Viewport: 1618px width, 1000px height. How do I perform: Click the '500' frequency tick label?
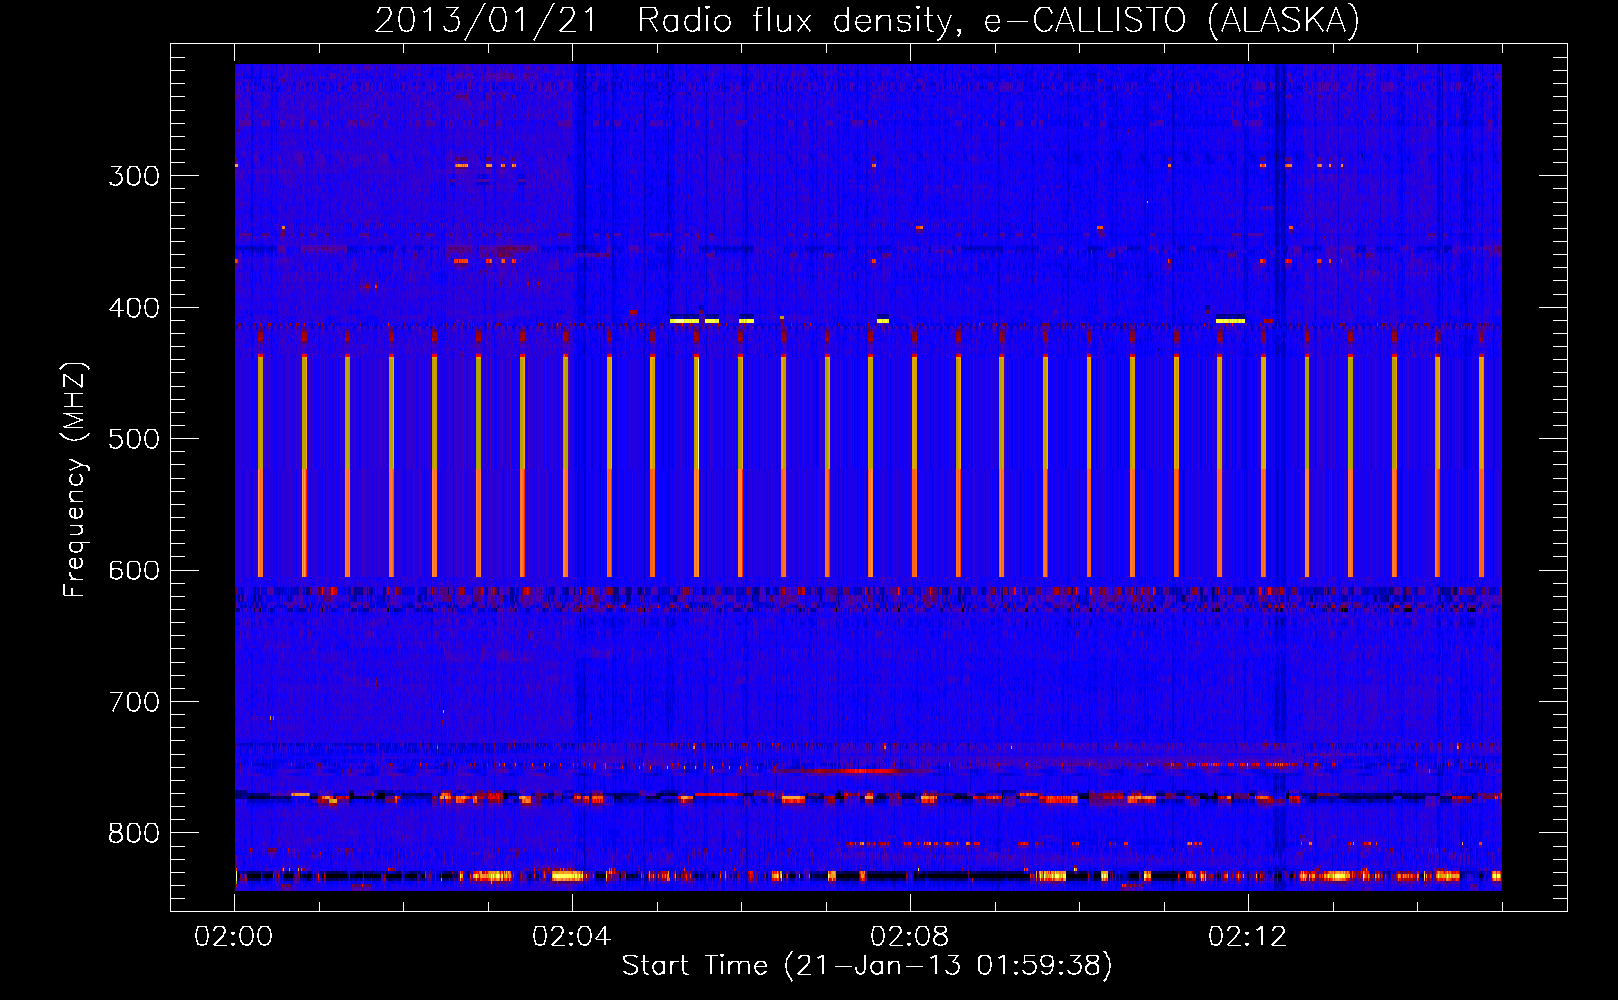coord(134,439)
